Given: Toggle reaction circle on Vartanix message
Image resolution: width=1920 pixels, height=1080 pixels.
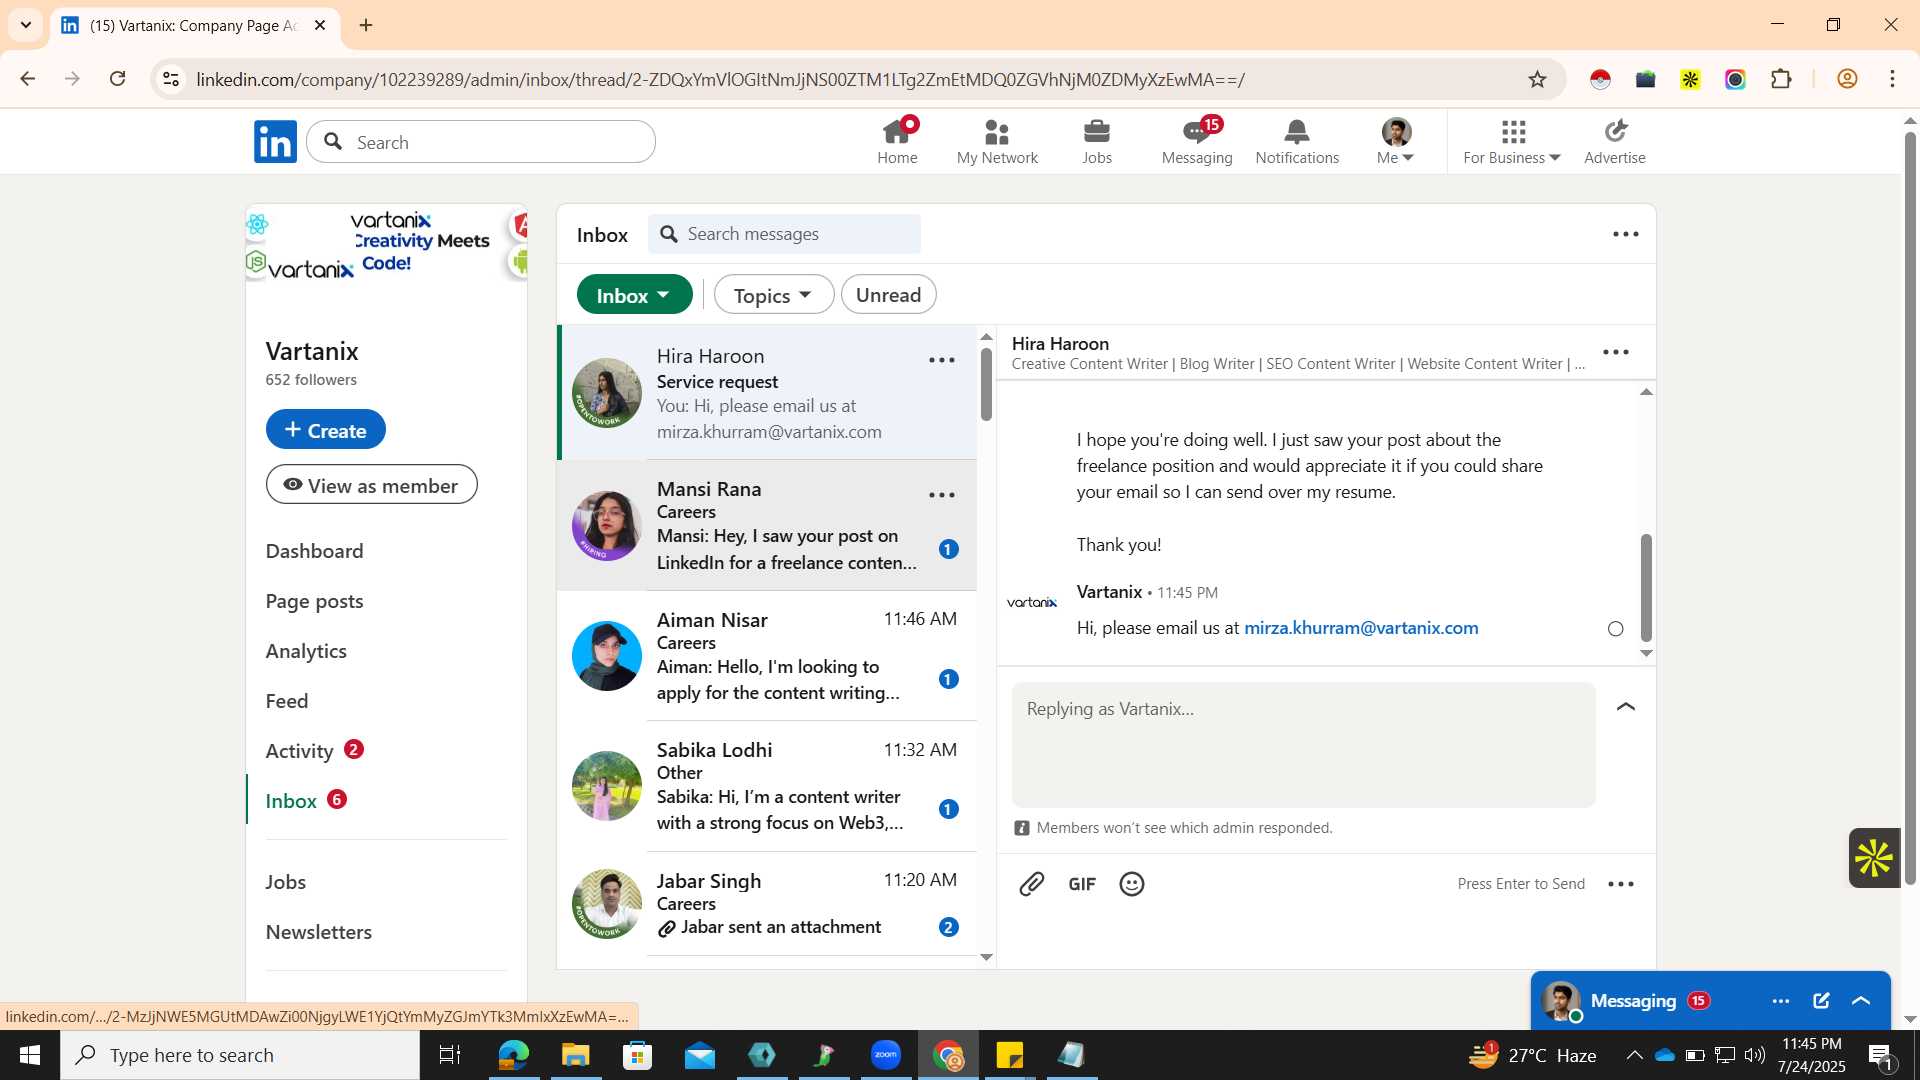Looking at the screenshot, I should pyautogui.click(x=1616, y=629).
